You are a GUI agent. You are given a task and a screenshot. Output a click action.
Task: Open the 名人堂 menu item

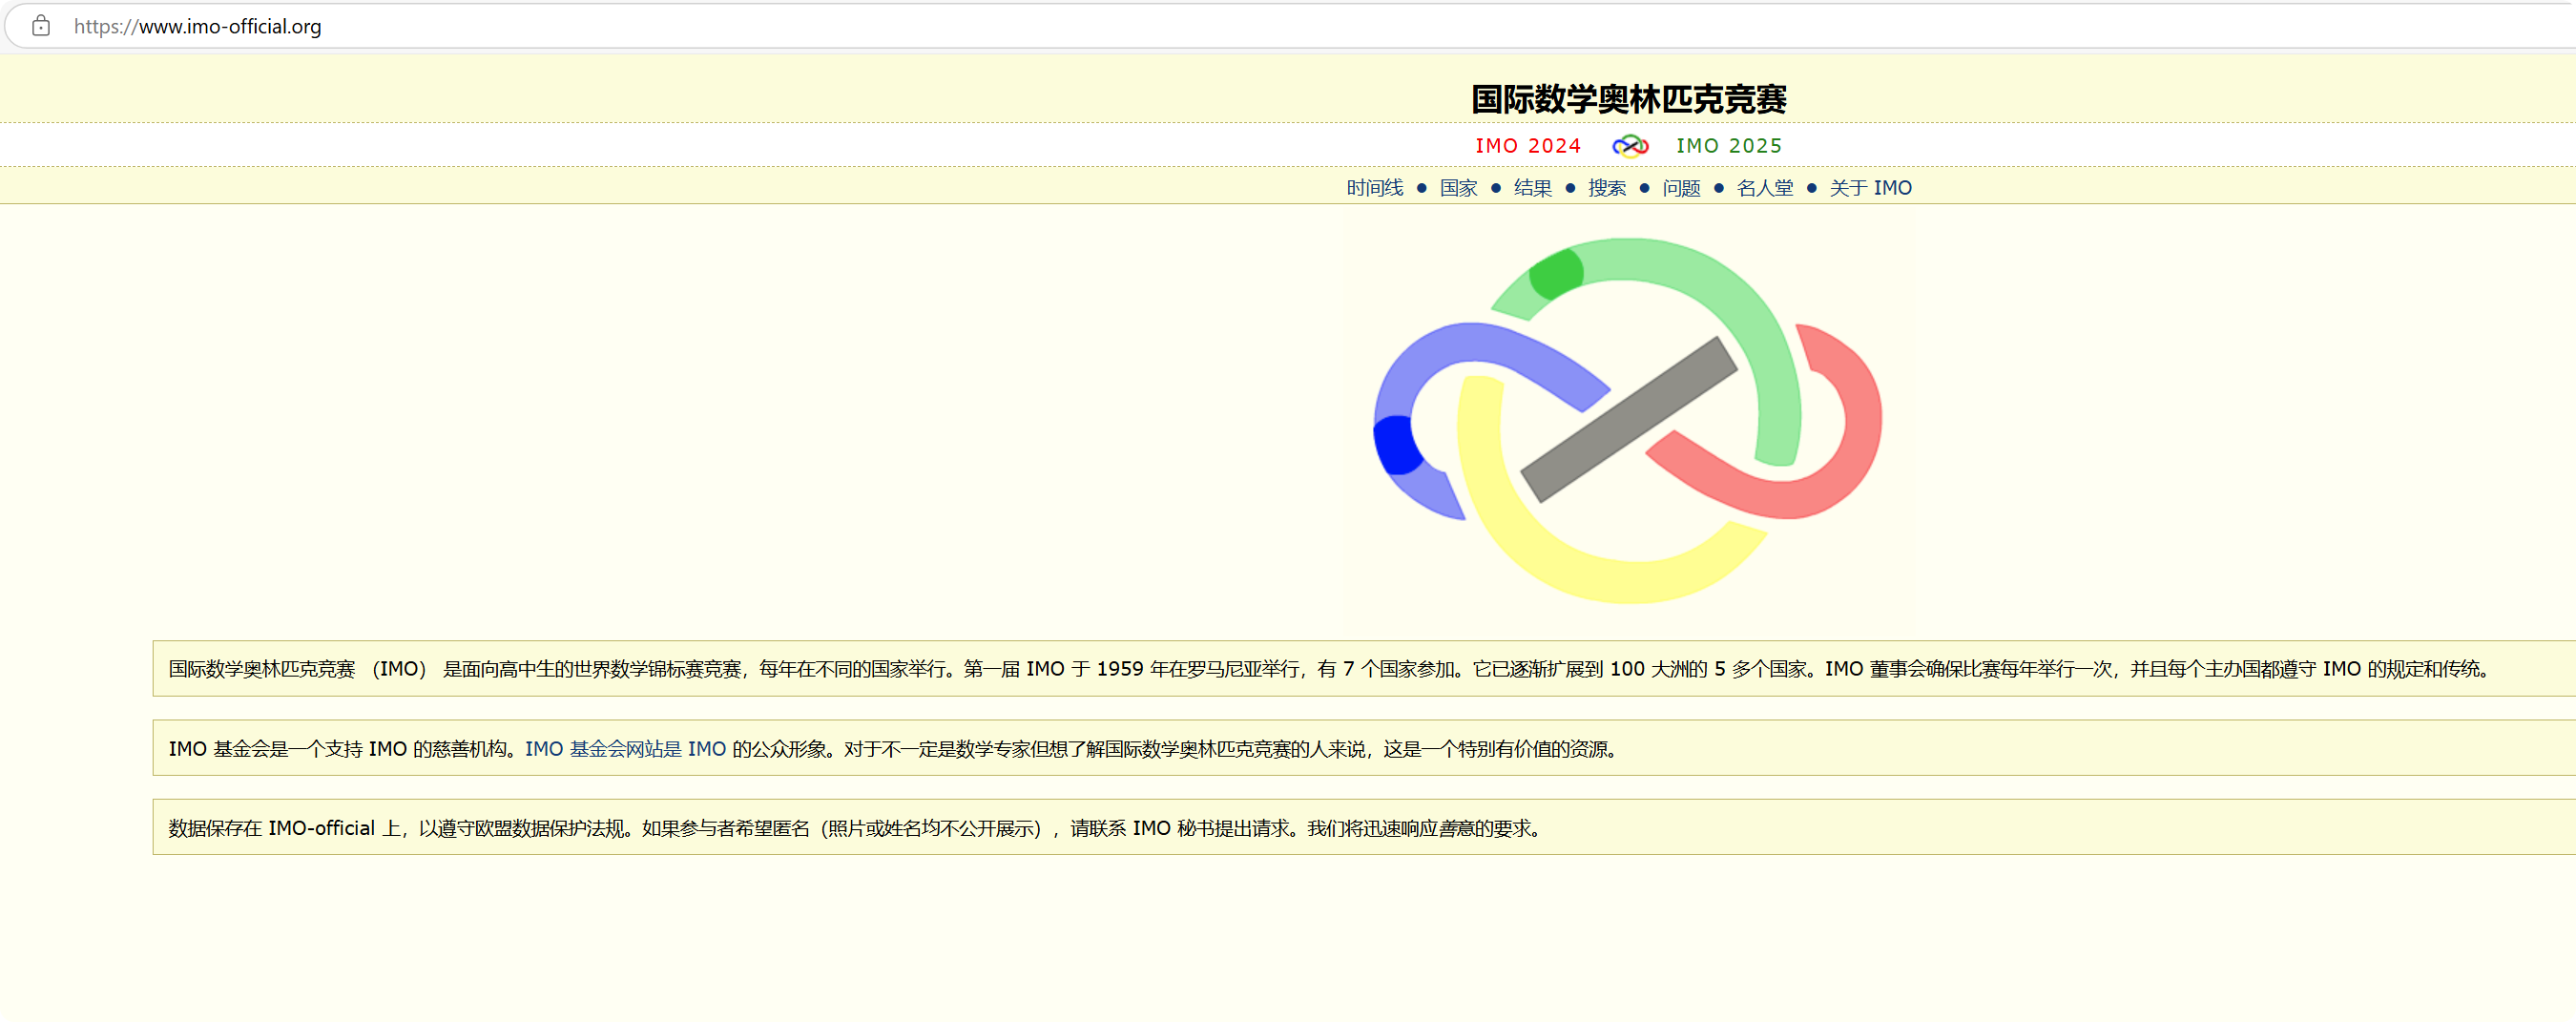(x=1764, y=188)
